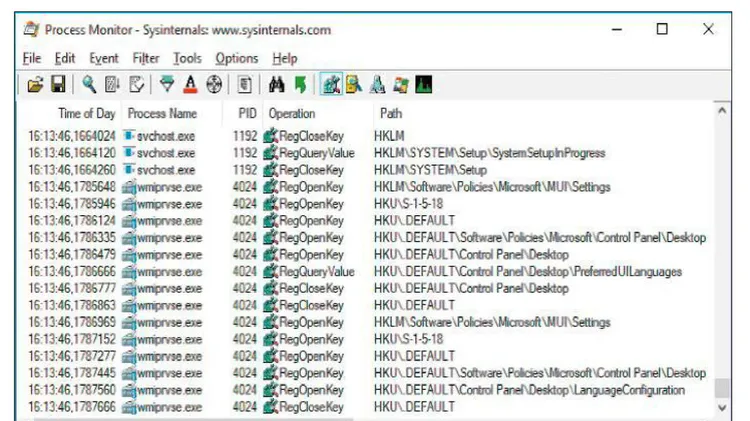This screenshot has height=421, width=750.
Task: Click the svchost.exe icon at 16:13:46,1664260
Action: click(x=128, y=169)
